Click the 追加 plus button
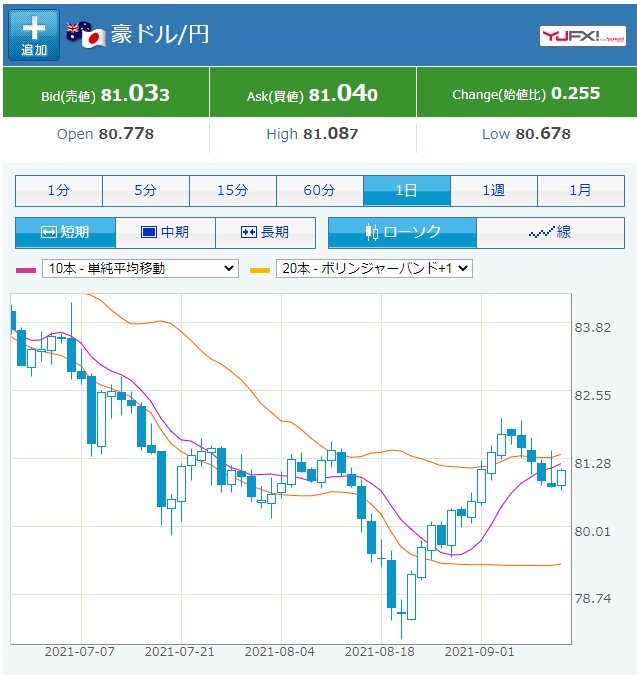The width and height of the screenshot is (637, 675). (34, 35)
